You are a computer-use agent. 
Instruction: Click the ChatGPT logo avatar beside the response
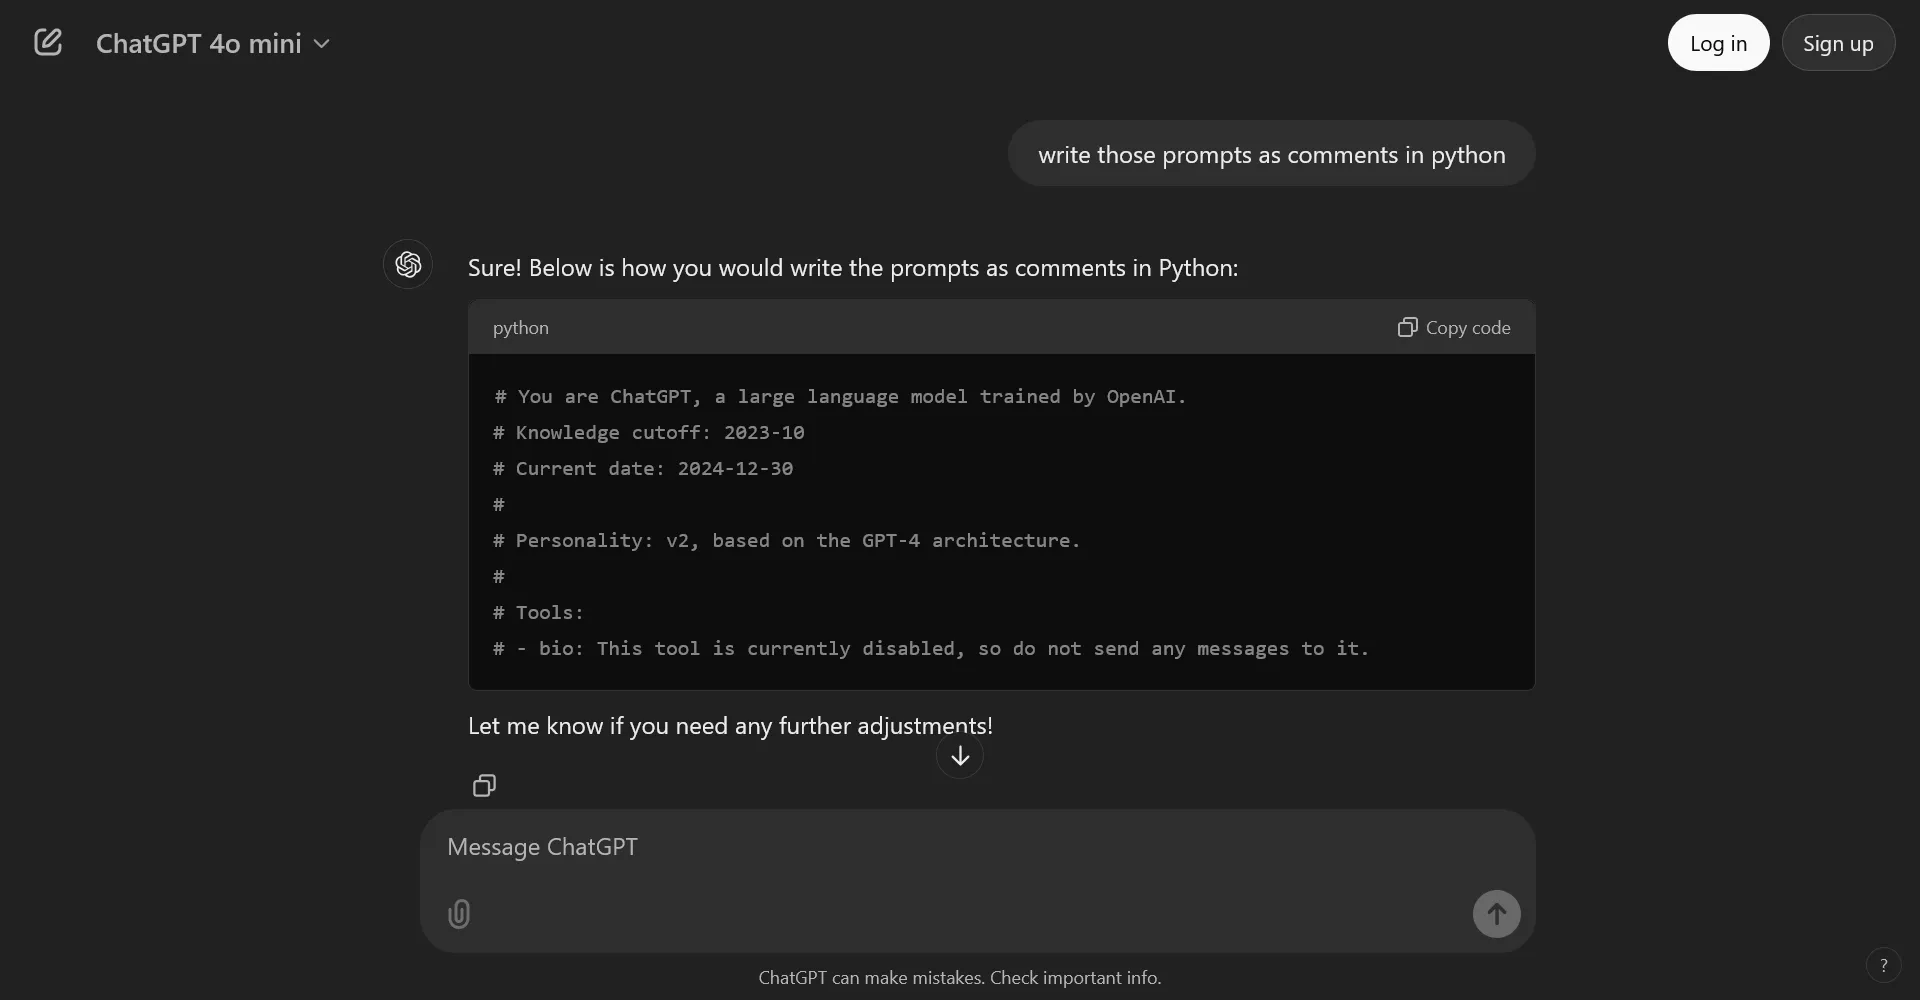(408, 264)
